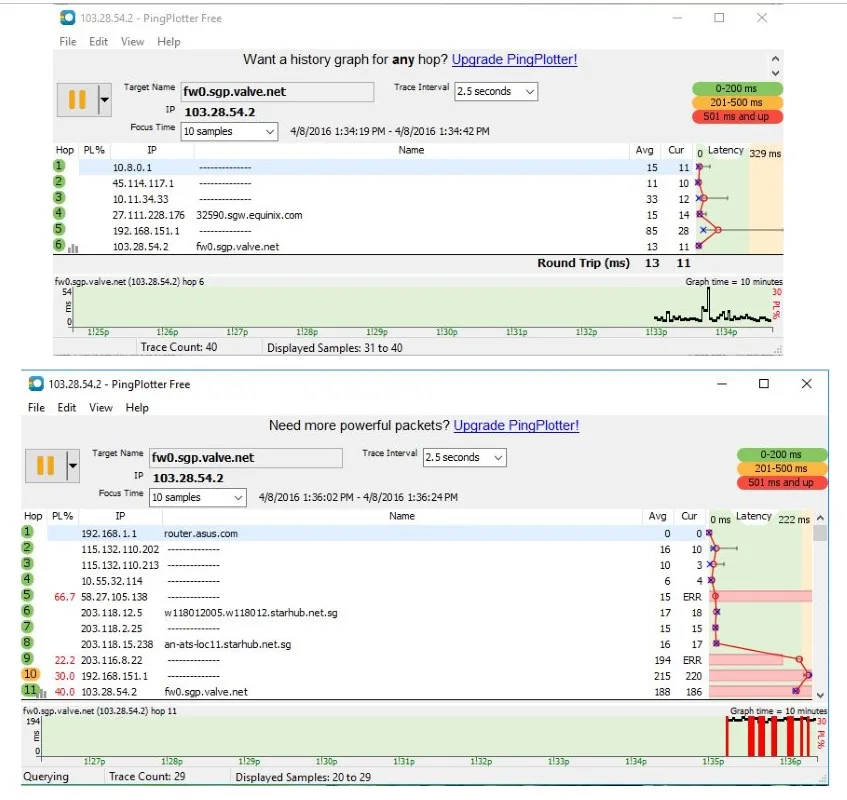
Task: Click the 501 ms and up legend in upper window
Action: pos(737,116)
